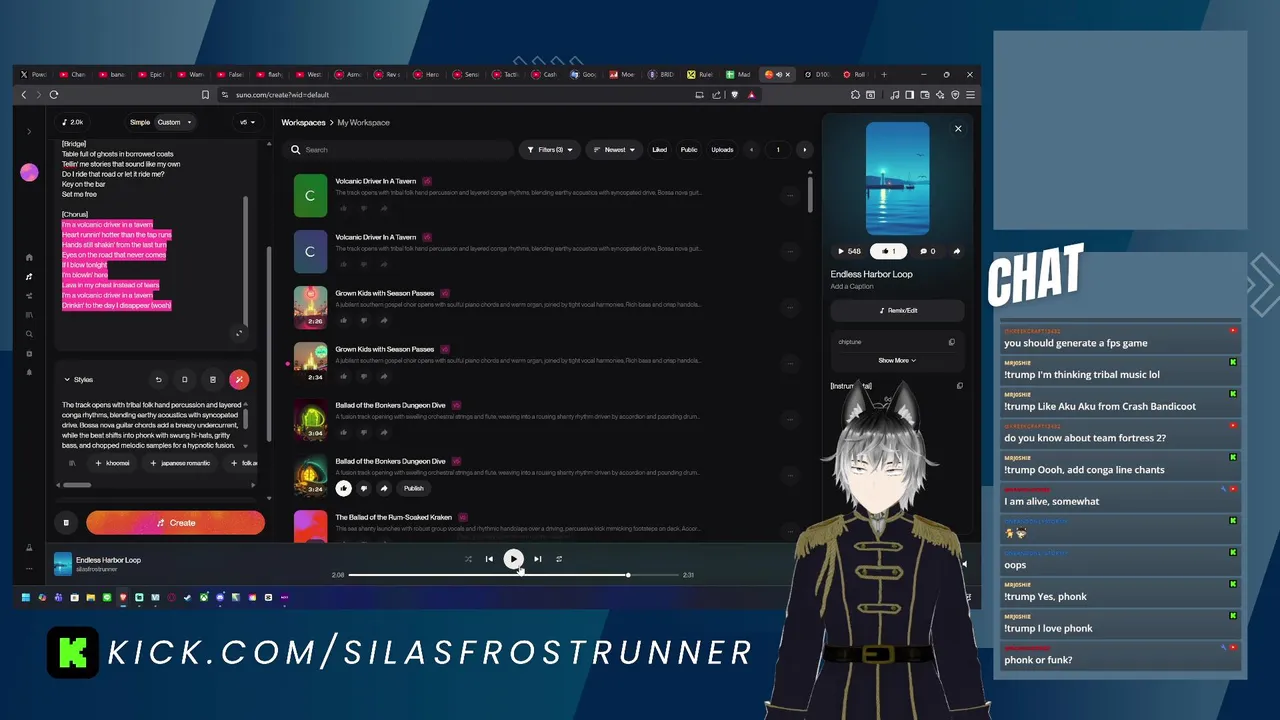Expand the lyrics editor fullscreen icon

coord(238,333)
